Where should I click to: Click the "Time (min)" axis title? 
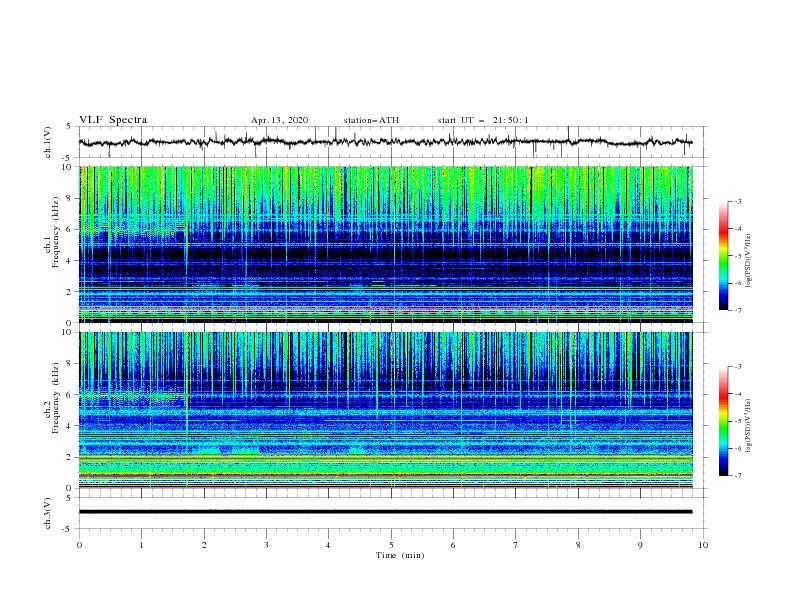(x=400, y=555)
